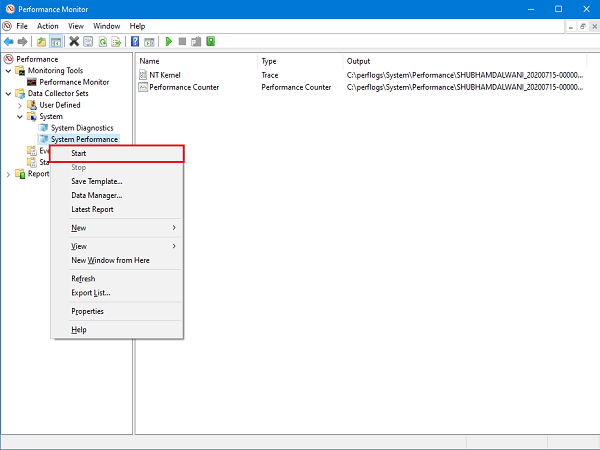Click Monitoring Tools folder icon
Image resolution: width=600 pixels, height=450 pixels.
(20, 70)
